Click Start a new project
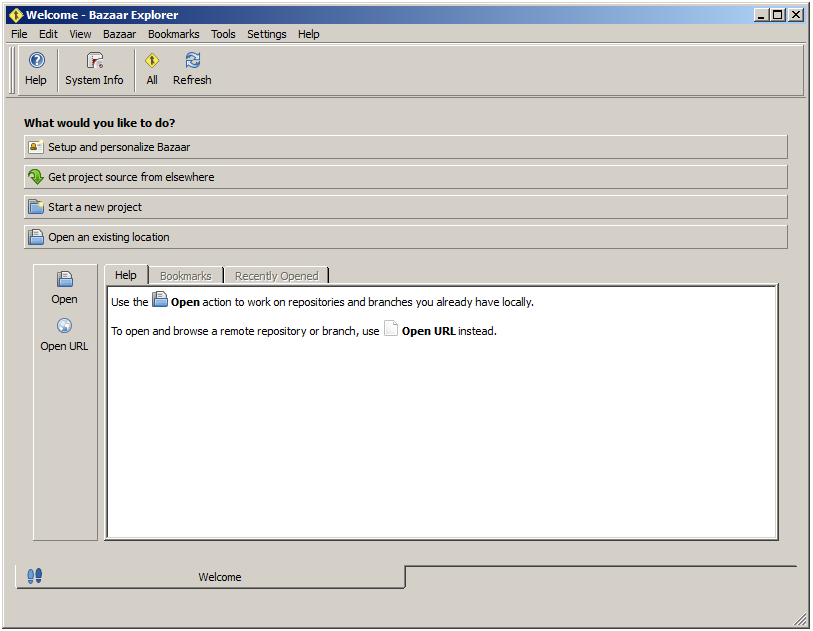 point(405,207)
